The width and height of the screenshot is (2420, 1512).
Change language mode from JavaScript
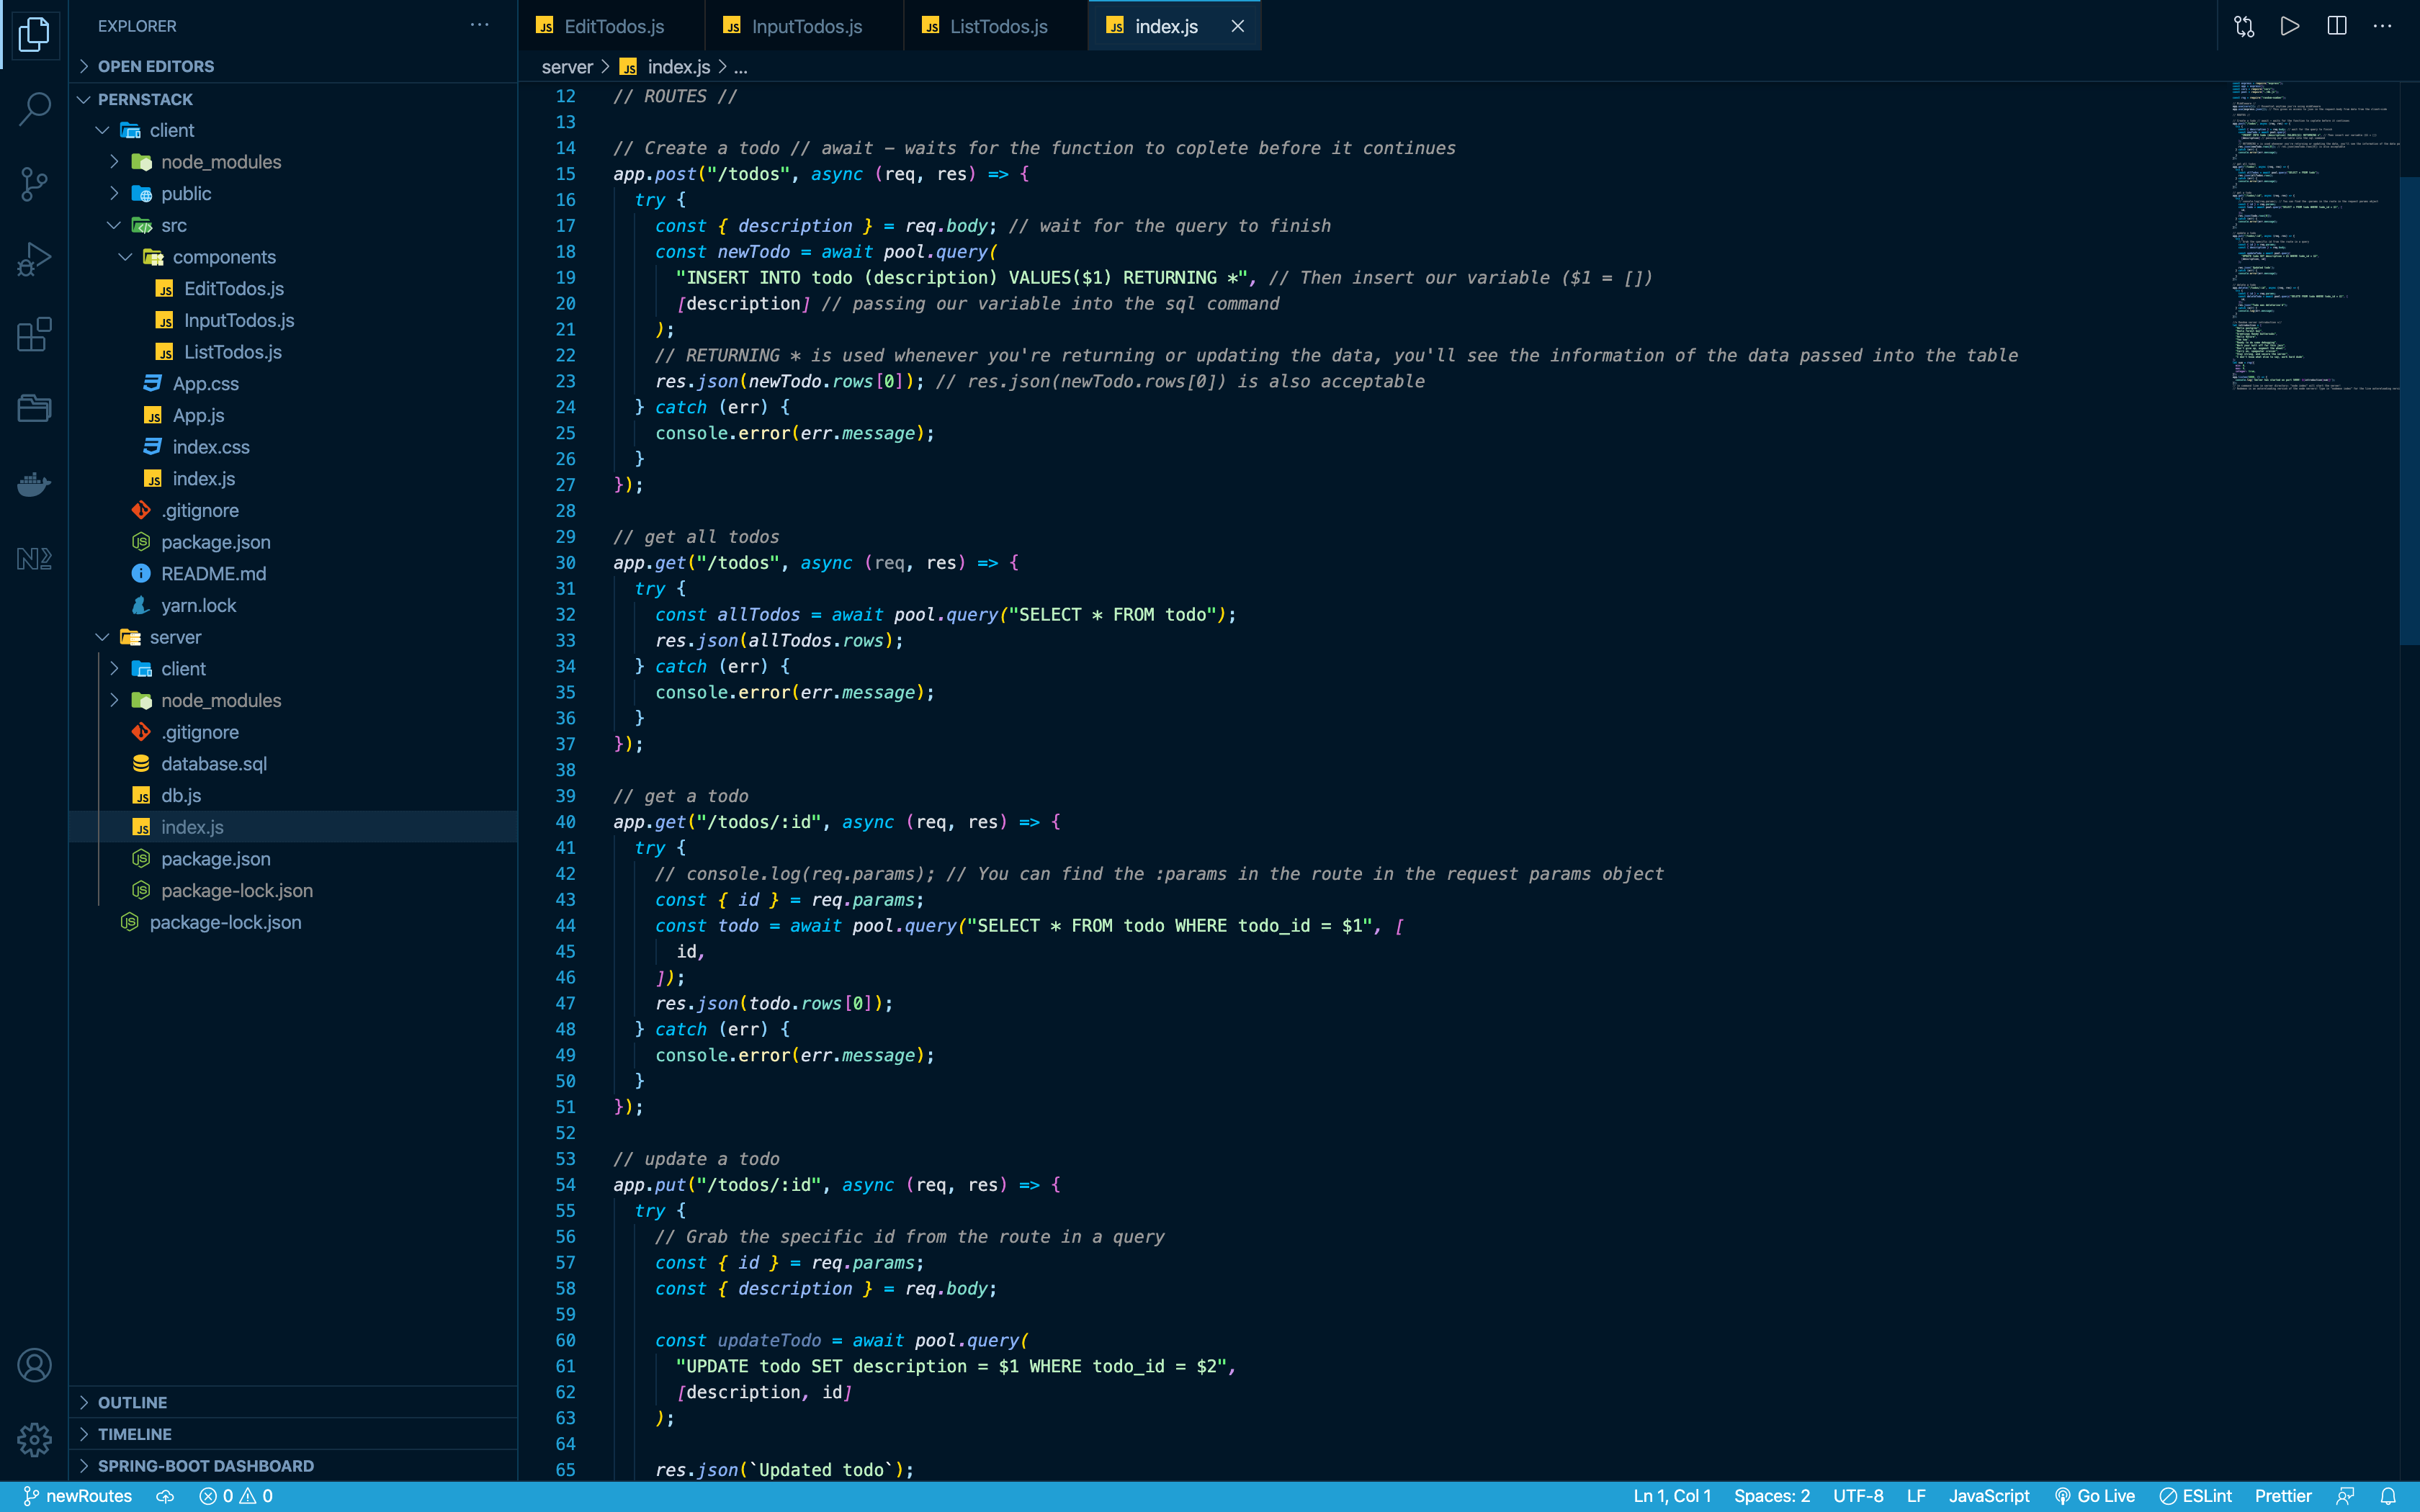click(1989, 1496)
